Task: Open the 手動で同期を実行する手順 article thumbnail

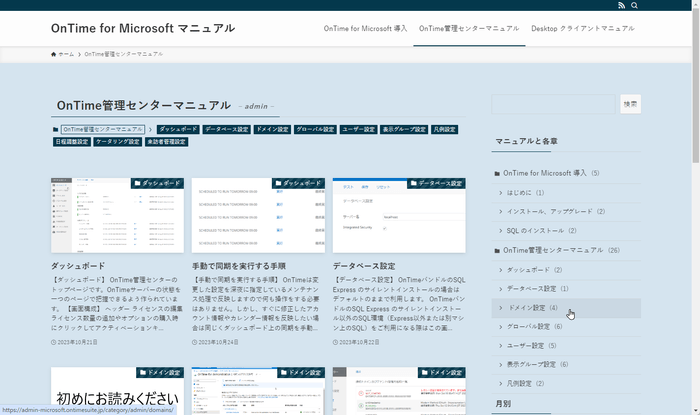Action: [x=258, y=216]
